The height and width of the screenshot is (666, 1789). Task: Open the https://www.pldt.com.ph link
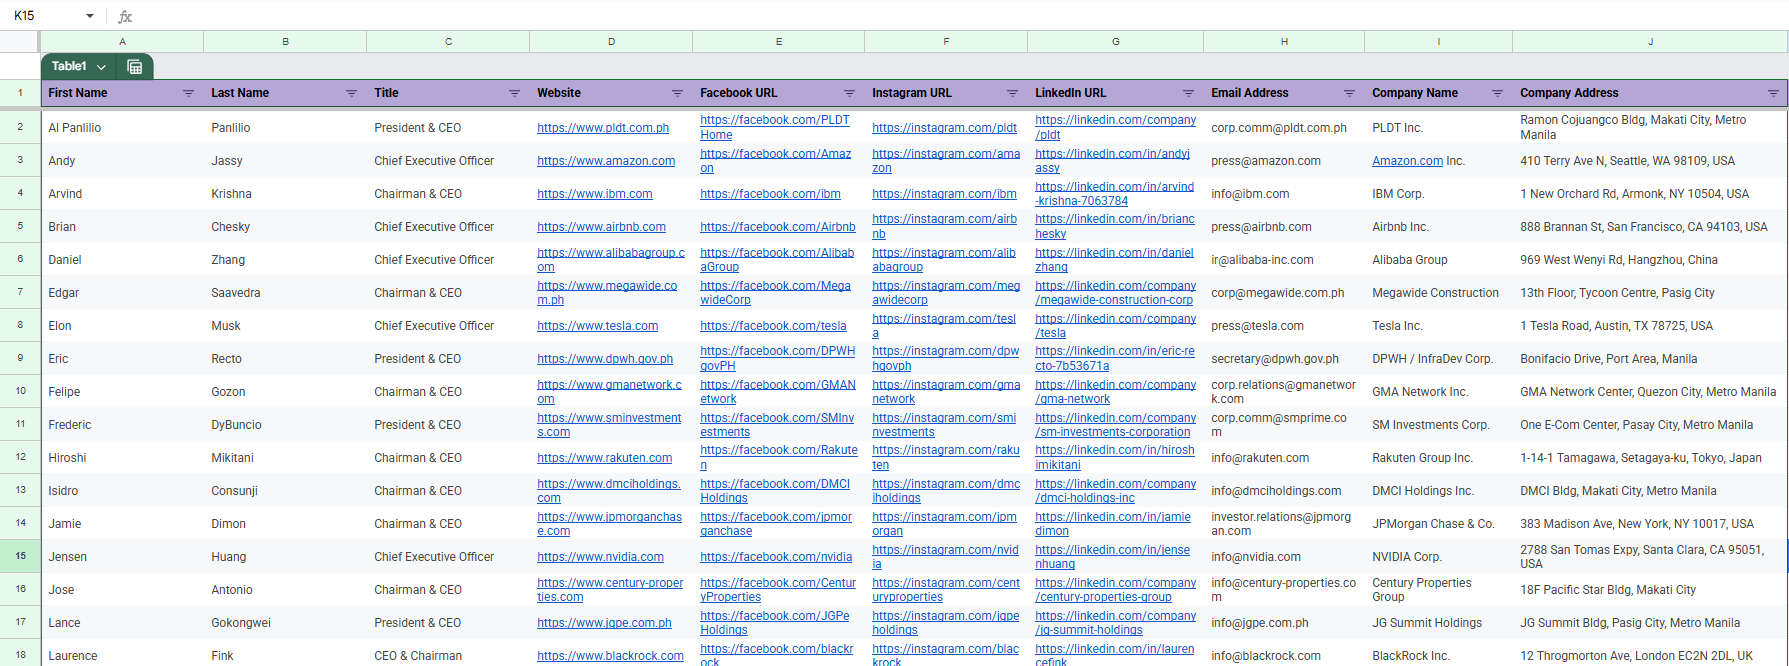603,128
